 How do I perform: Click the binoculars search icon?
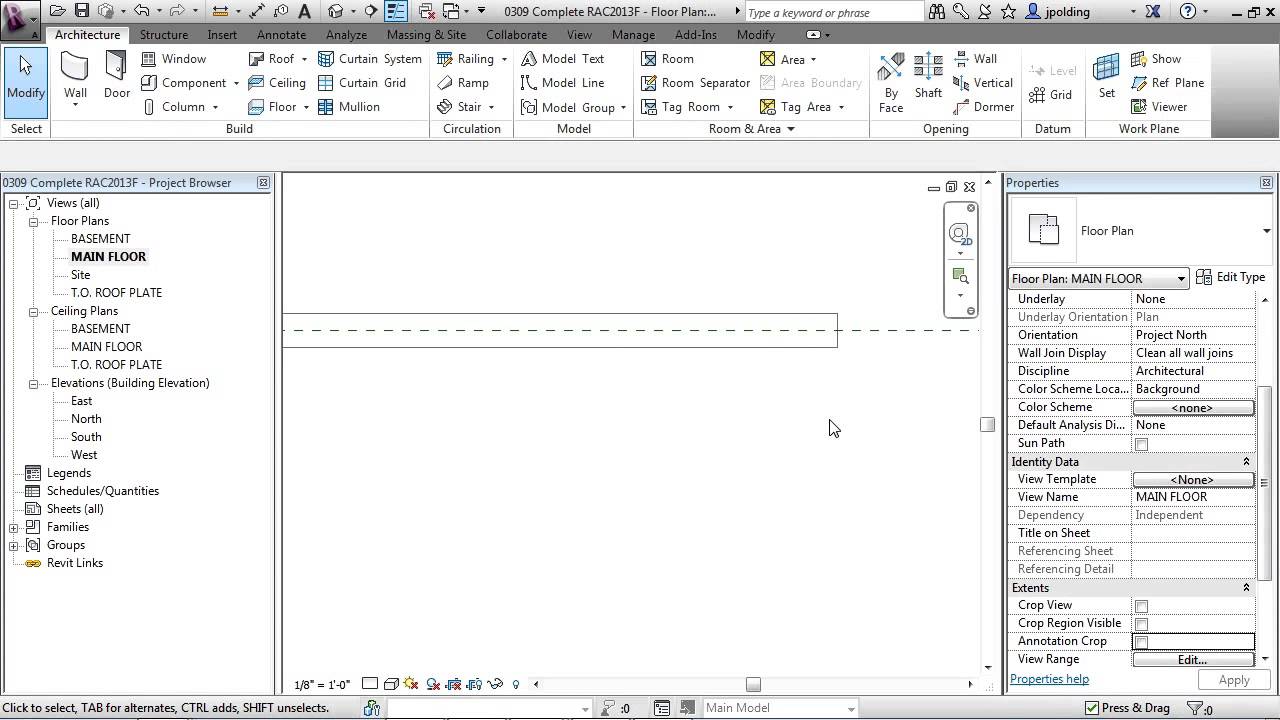(x=937, y=12)
